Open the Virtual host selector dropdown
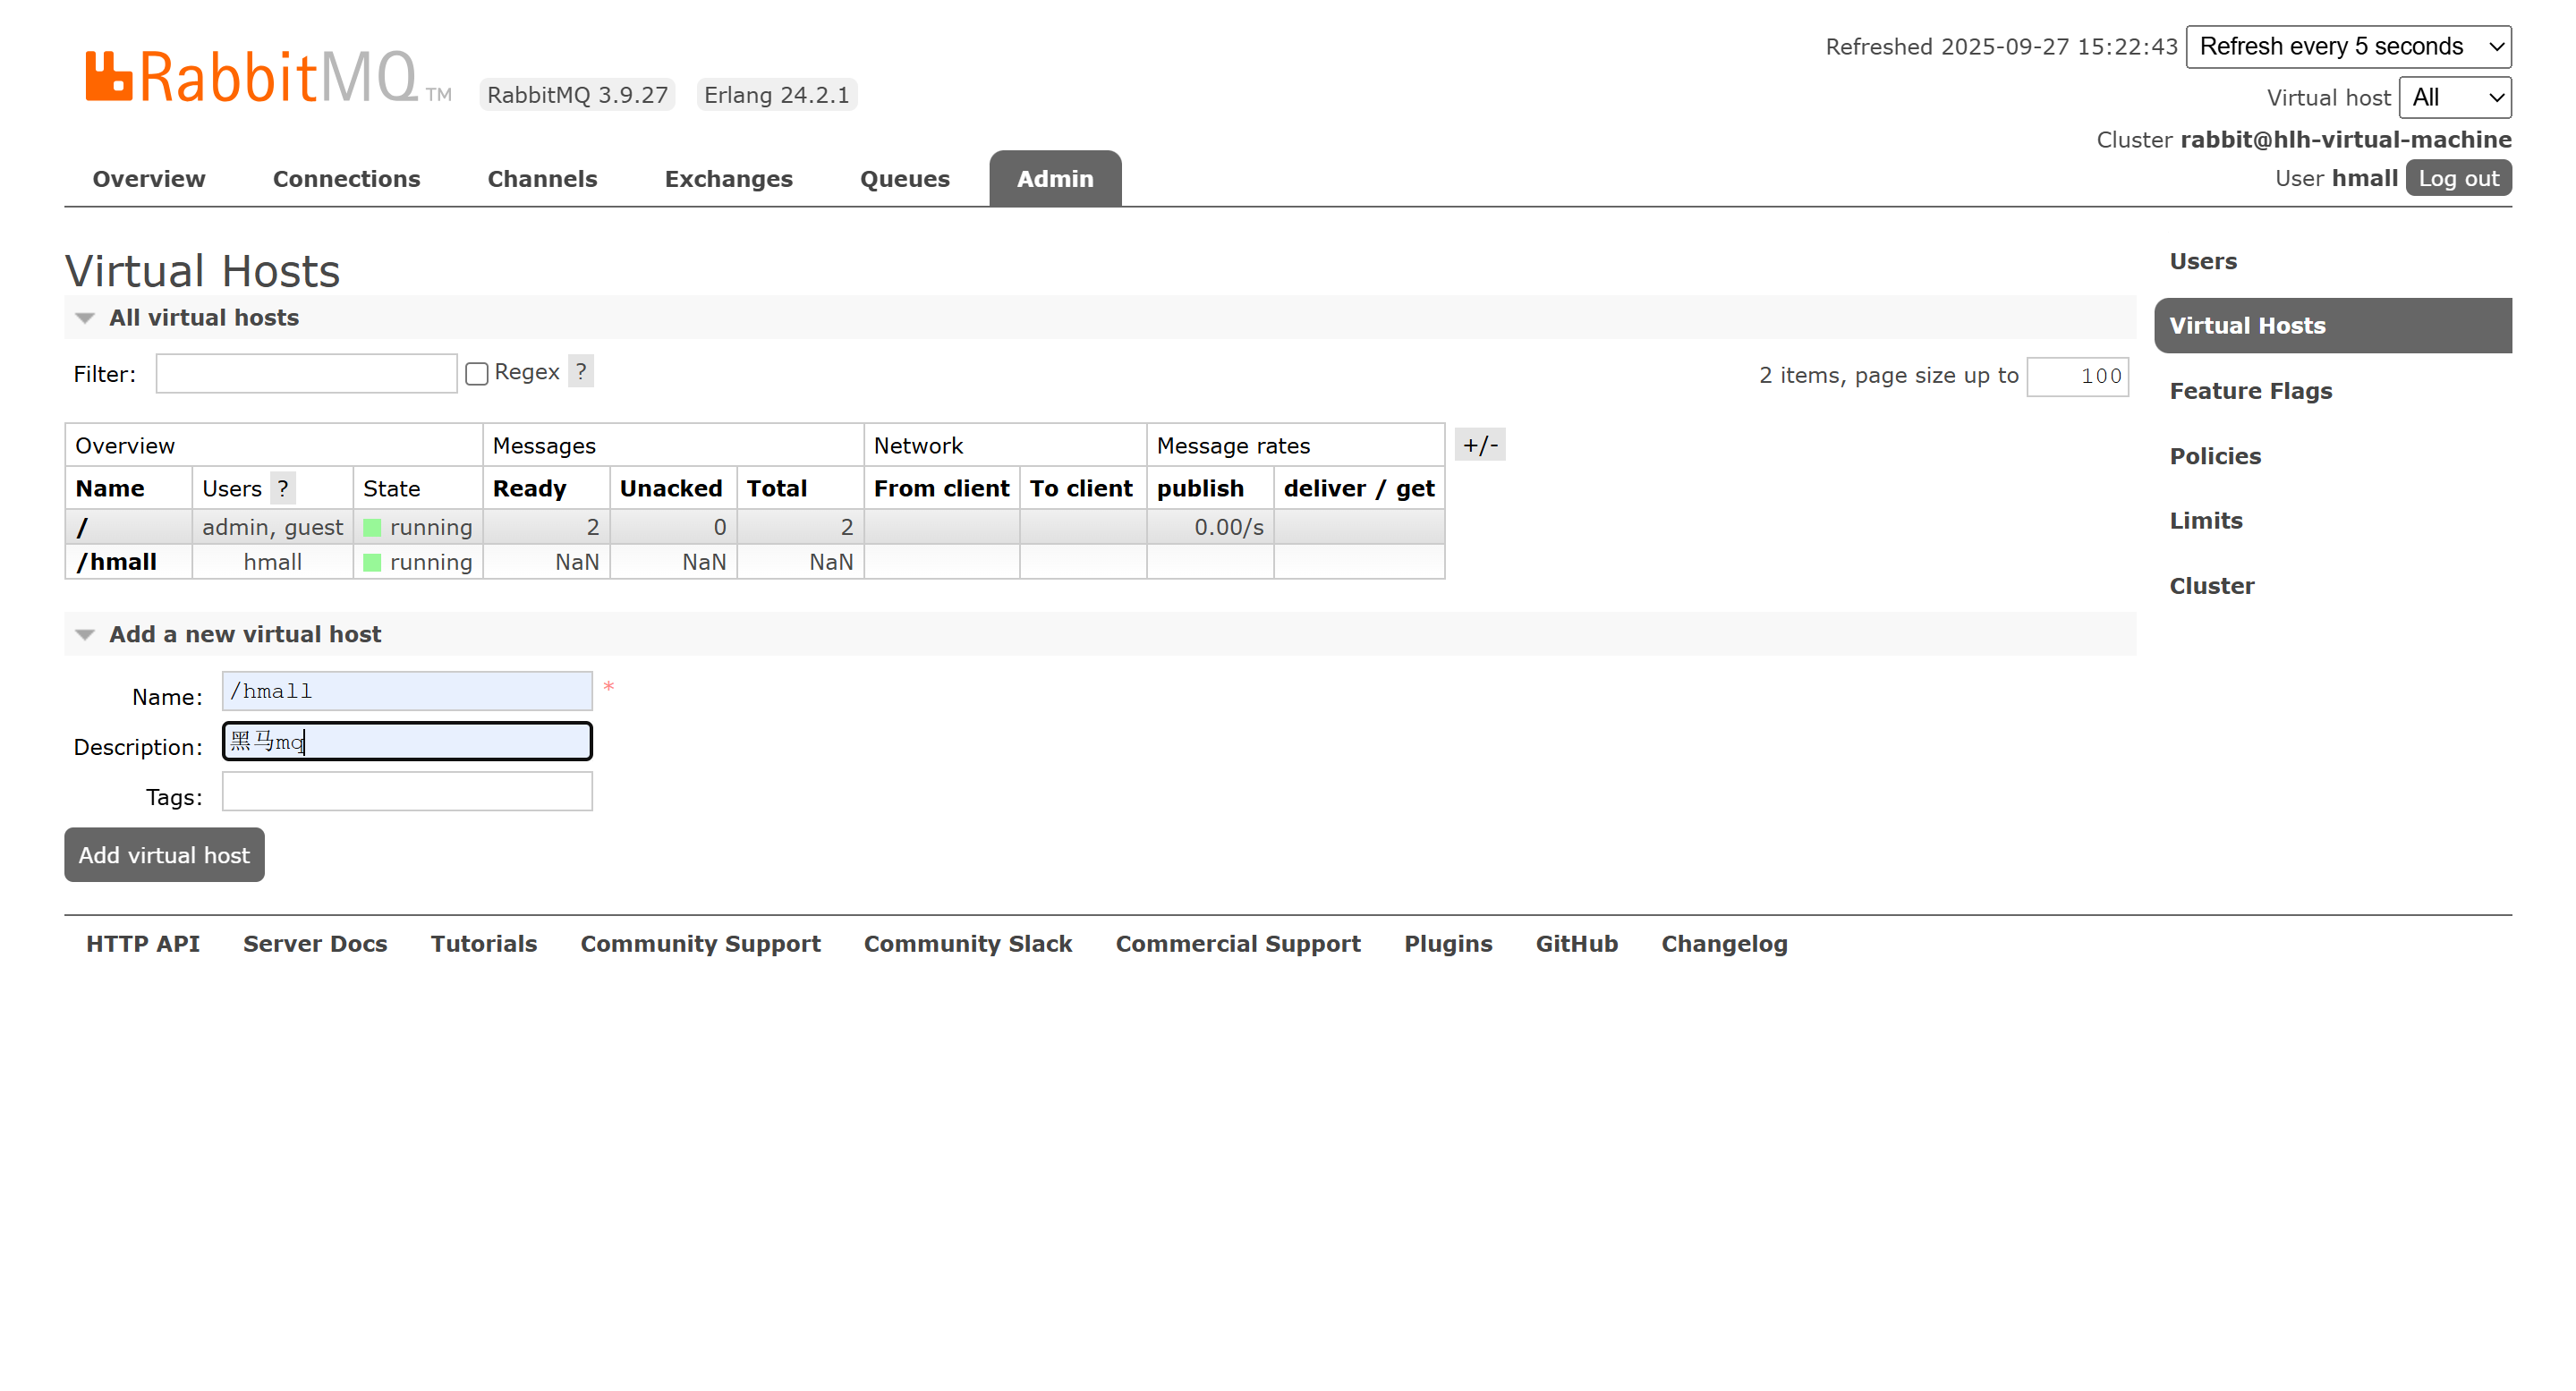The image size is (2576, 1391). [2455, 97]
